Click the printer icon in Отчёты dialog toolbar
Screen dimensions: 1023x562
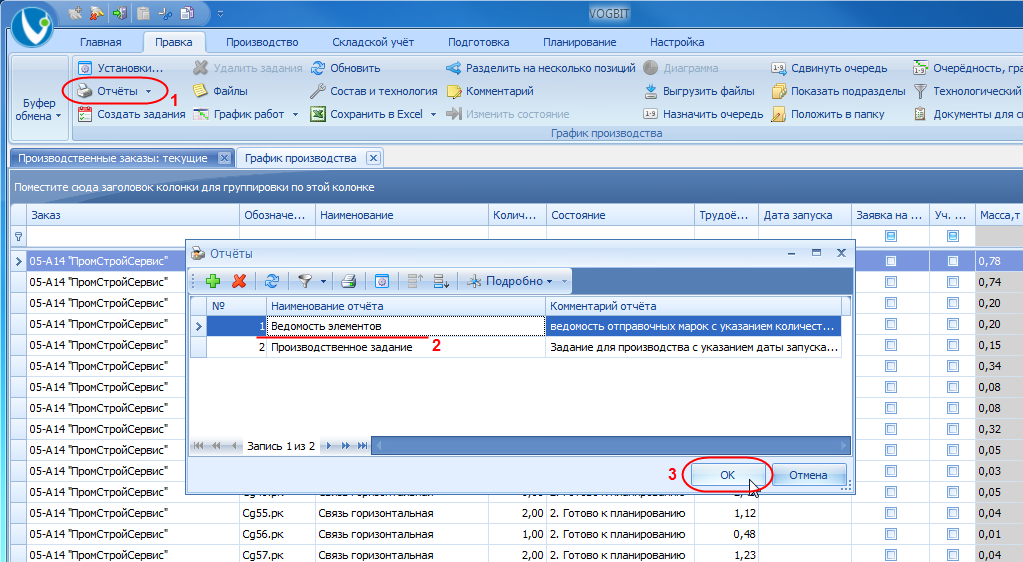[348, 281]
